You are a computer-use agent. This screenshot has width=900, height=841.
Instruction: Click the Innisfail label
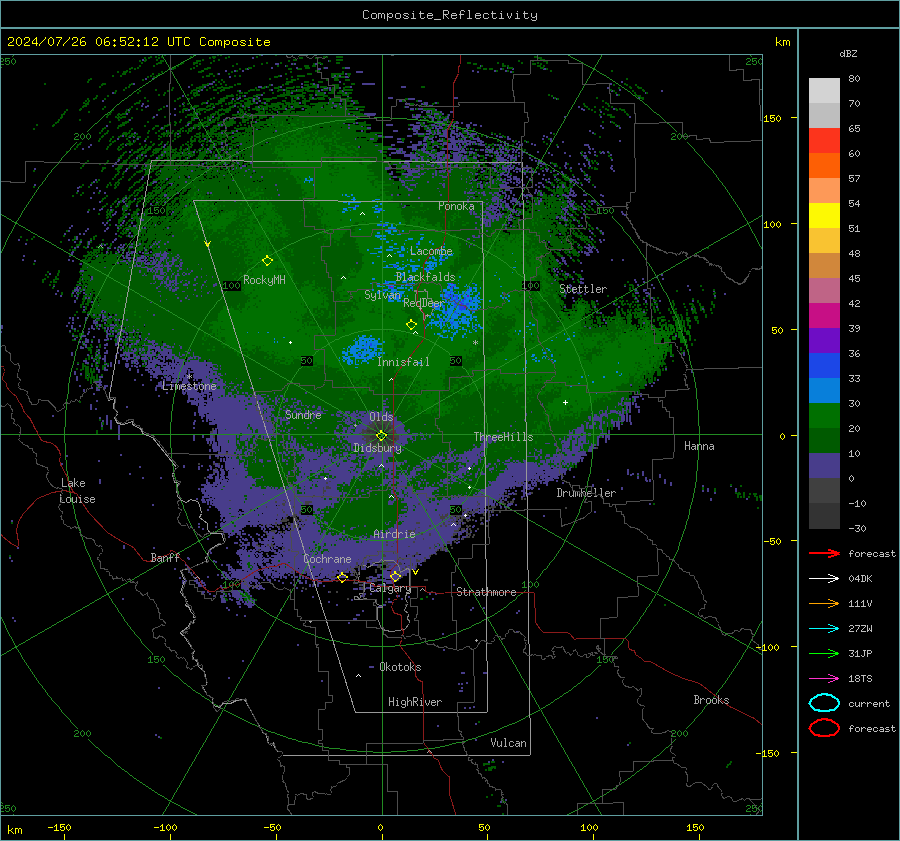[x=403, y=362]
